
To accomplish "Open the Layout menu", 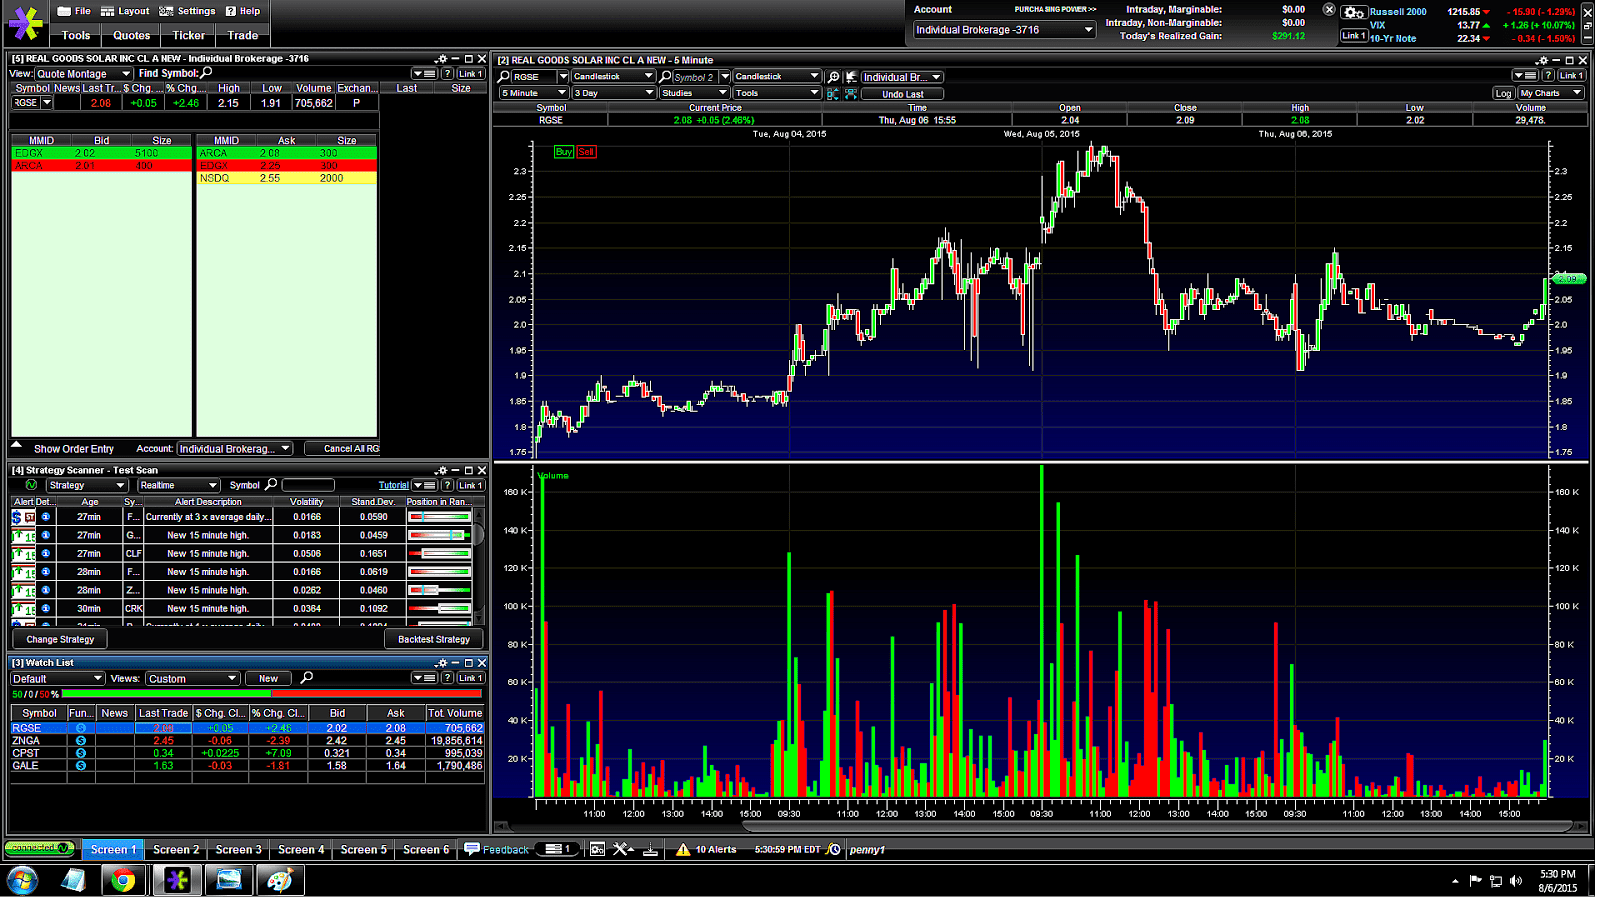I will 125,11.
